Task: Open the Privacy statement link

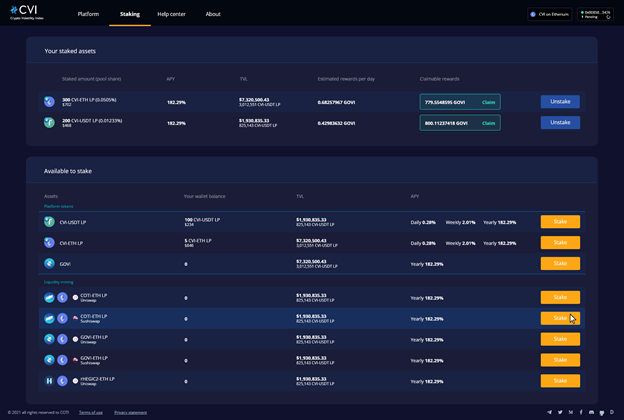Action: [x=131, y=412]
